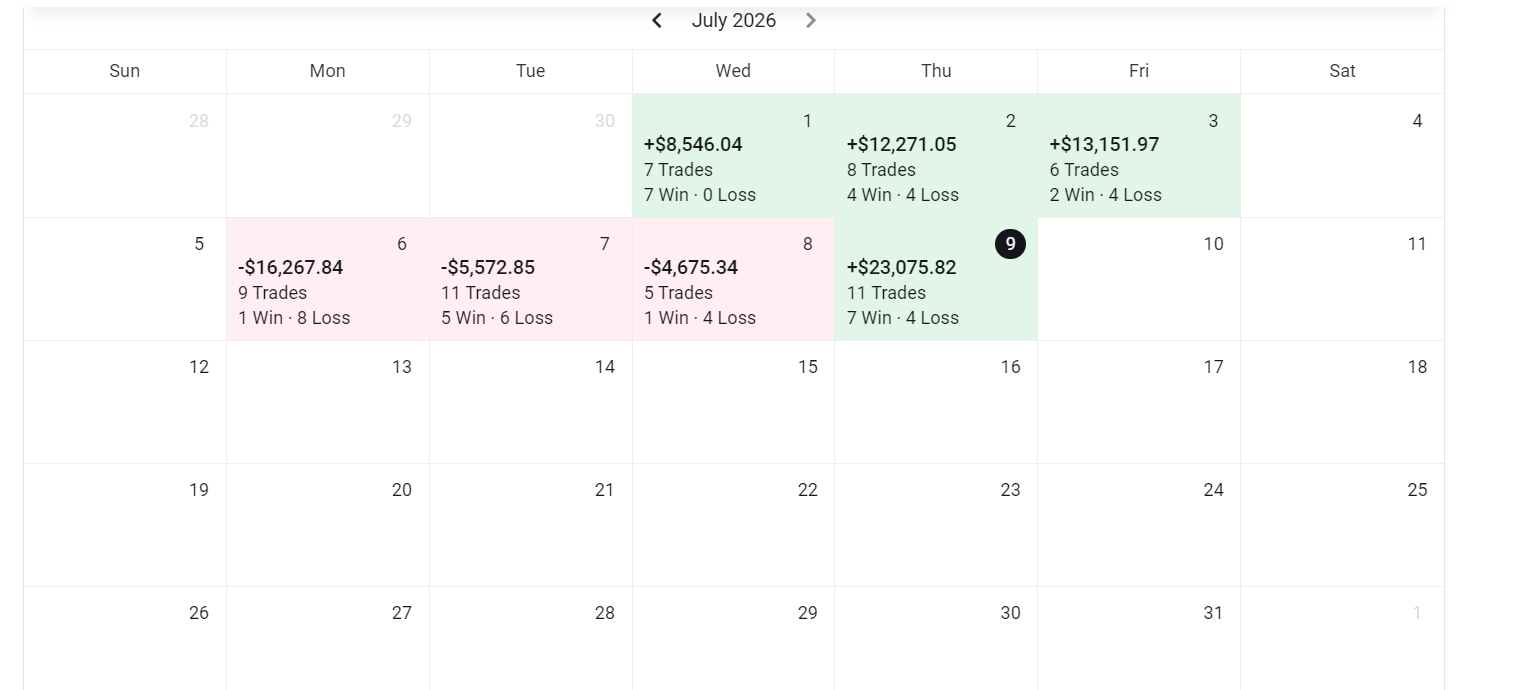The height and width of the screenshot is (690, 1533).
Task: Advance to next month with right chevron
Action: [x=811, y=20]
